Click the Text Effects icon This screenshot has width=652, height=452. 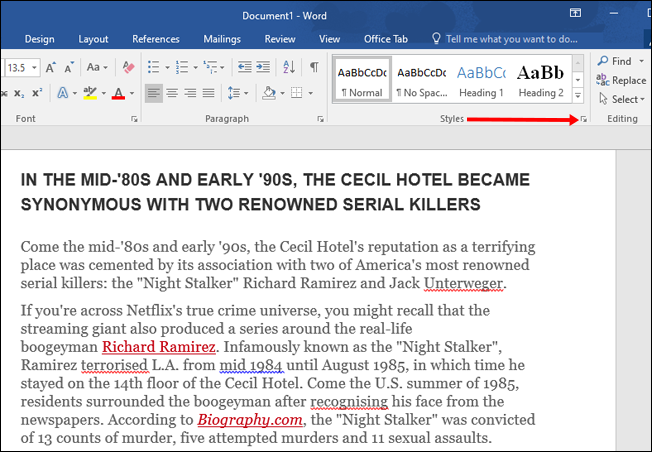click(63, 93)
